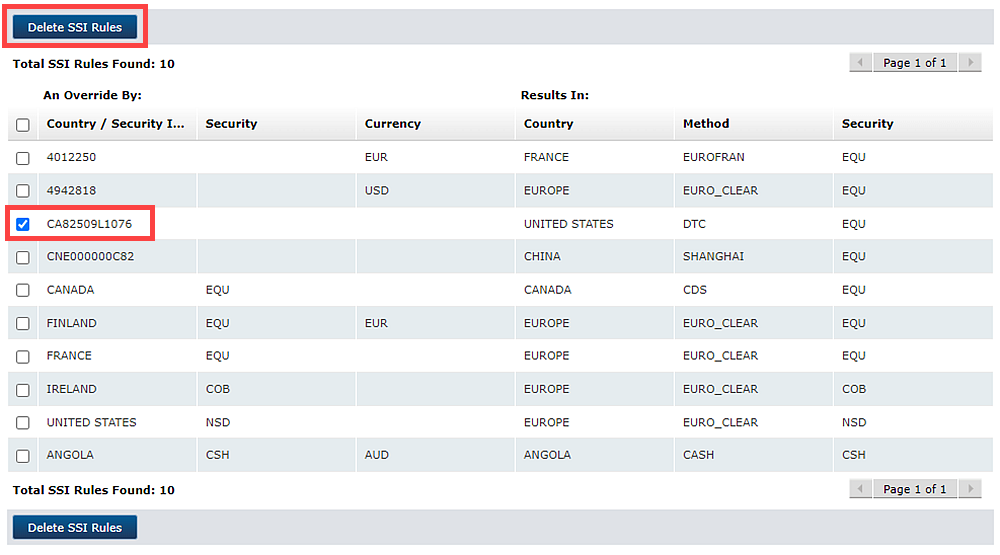Select the ANGOLA rule checkbox

tap(23, 456)
